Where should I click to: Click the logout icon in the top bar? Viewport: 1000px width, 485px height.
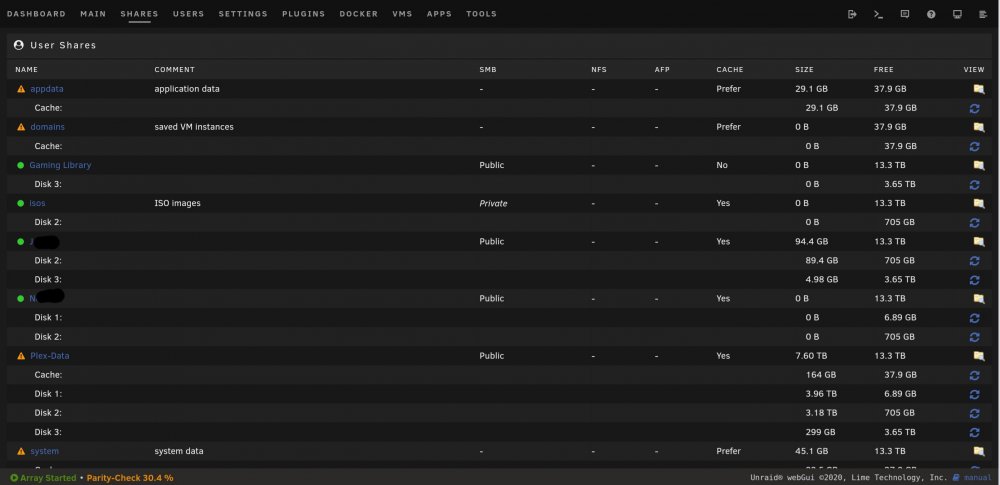[x=852, y=14]
